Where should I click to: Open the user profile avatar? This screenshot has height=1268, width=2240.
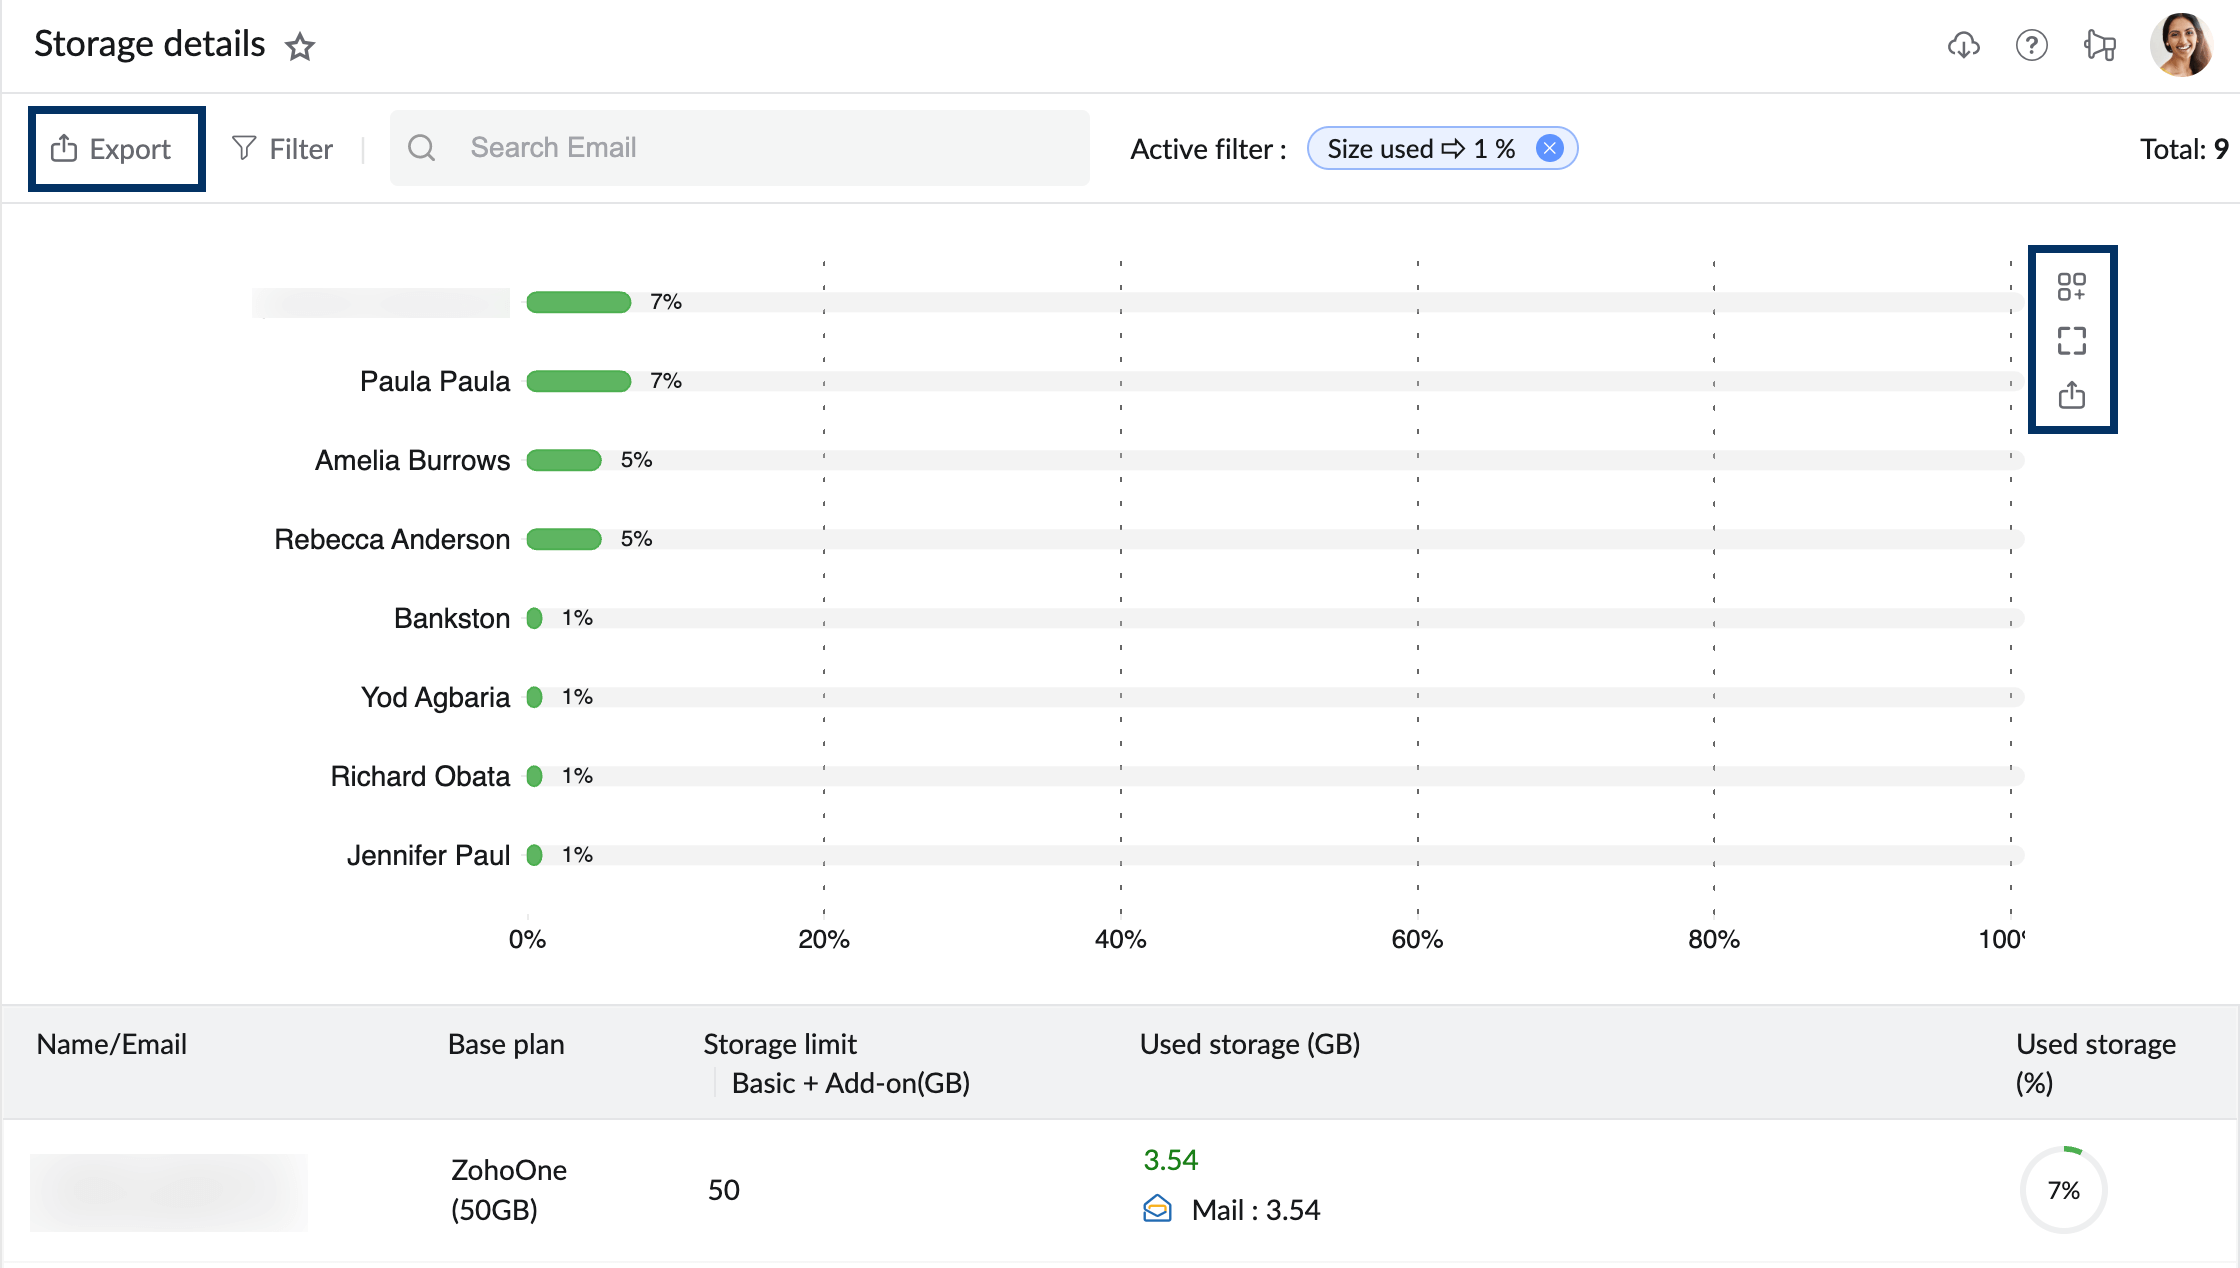click(x=2181, y=45)
